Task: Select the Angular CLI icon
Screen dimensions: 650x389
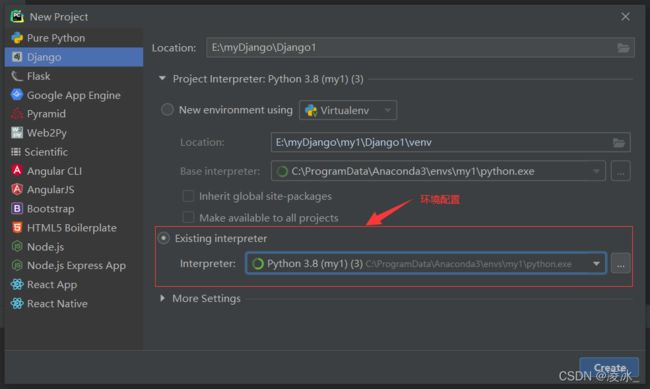Action: click(17, 170)
